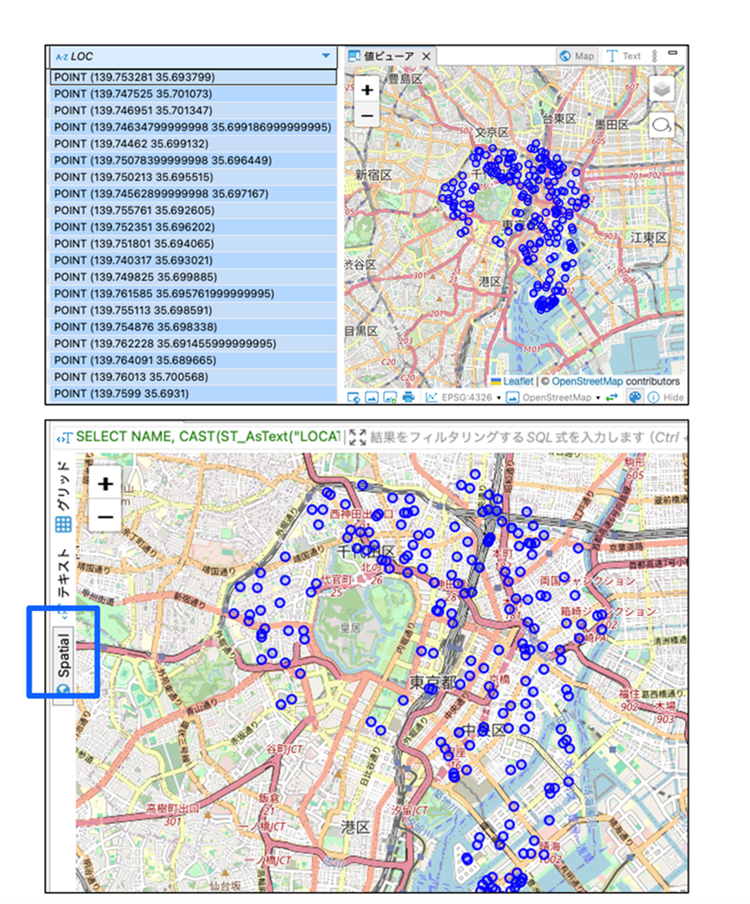Viewport: 750px width, 904px height.
Task: Zoom out on the upper value viewer map
Action: 367,115
